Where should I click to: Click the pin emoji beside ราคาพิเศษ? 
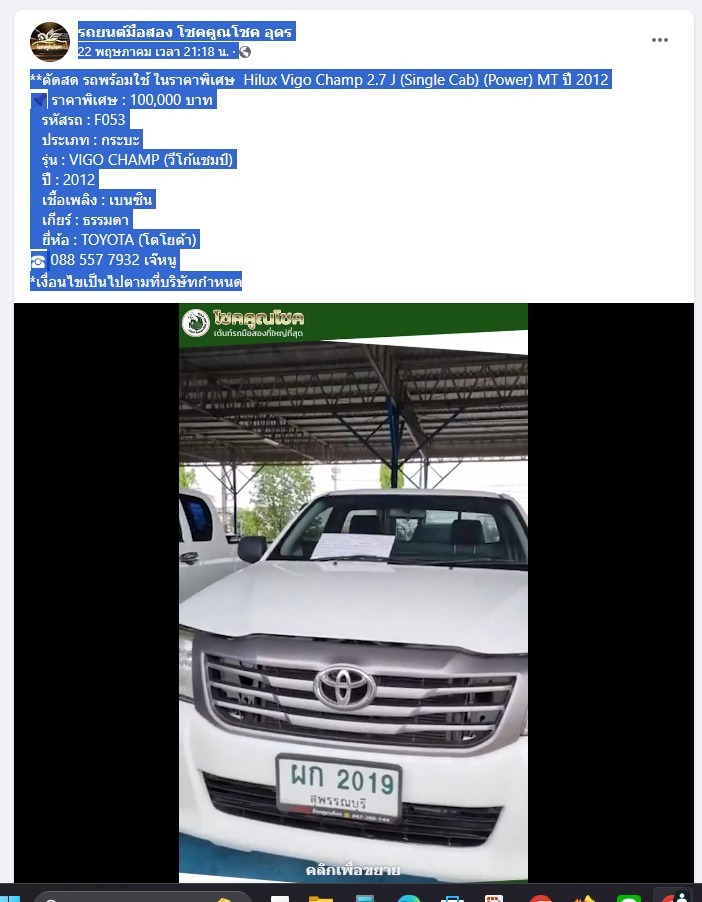tap(39, 101)
